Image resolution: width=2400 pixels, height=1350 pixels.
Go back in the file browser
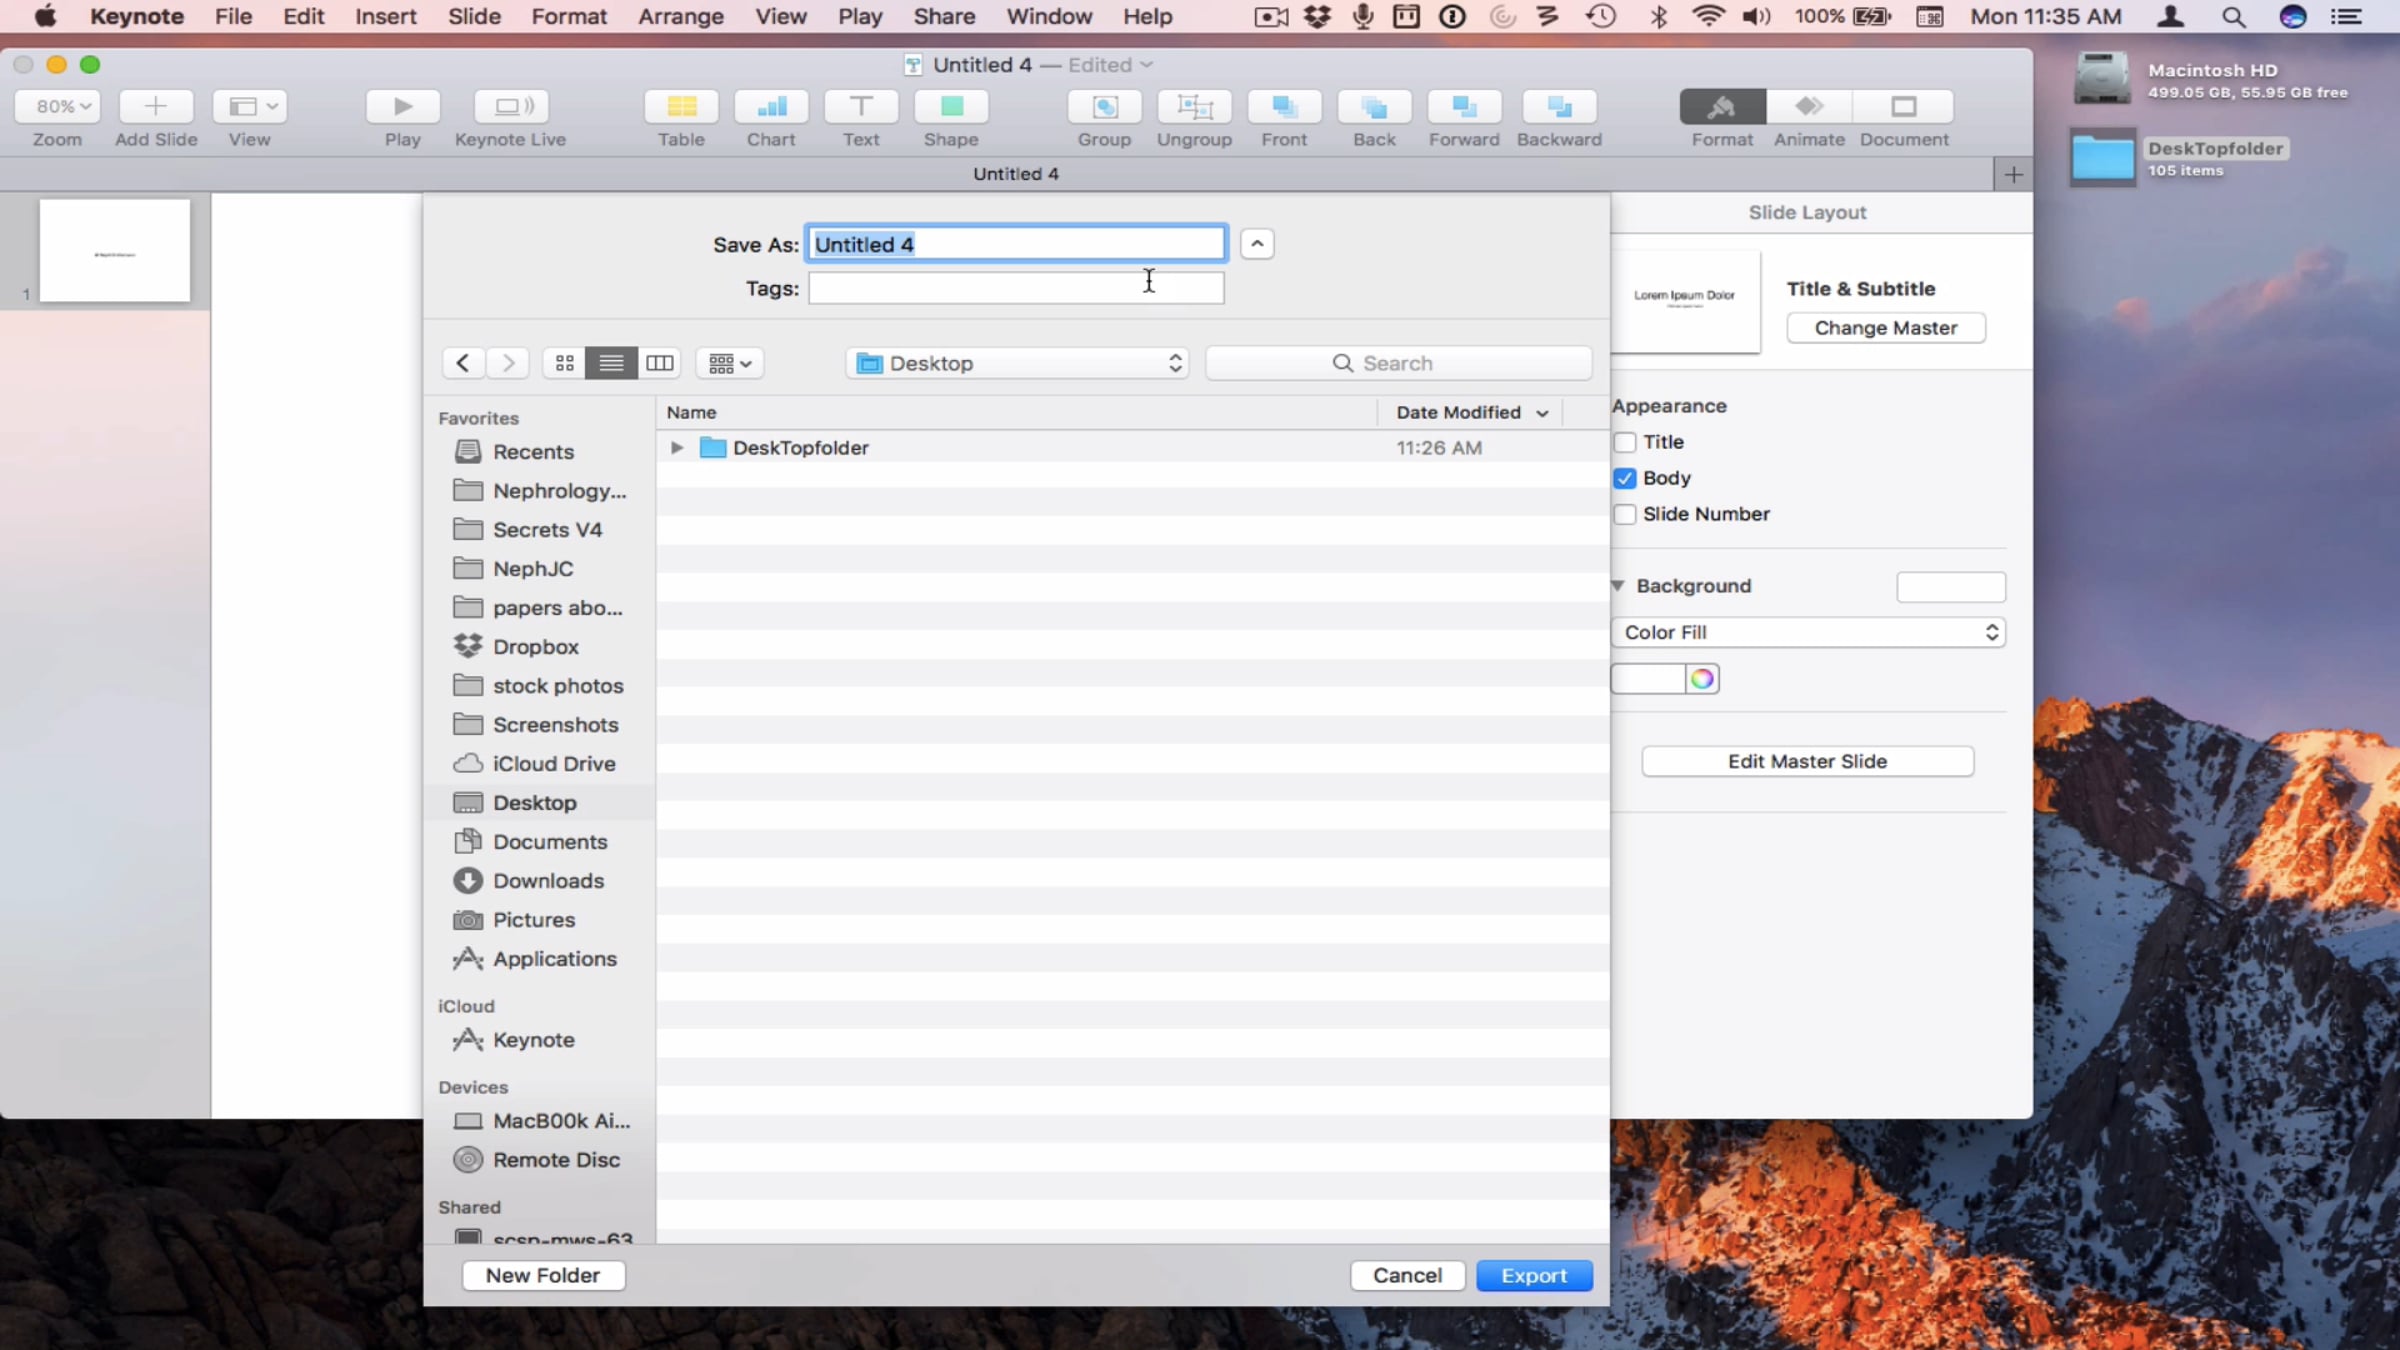click(x=463, y=363)
